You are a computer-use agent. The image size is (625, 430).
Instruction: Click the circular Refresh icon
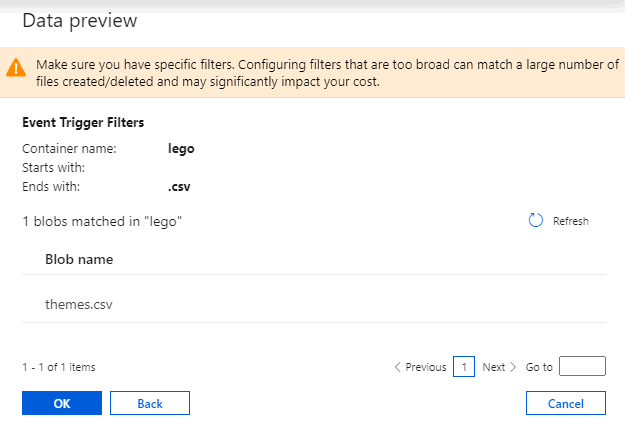535,221
